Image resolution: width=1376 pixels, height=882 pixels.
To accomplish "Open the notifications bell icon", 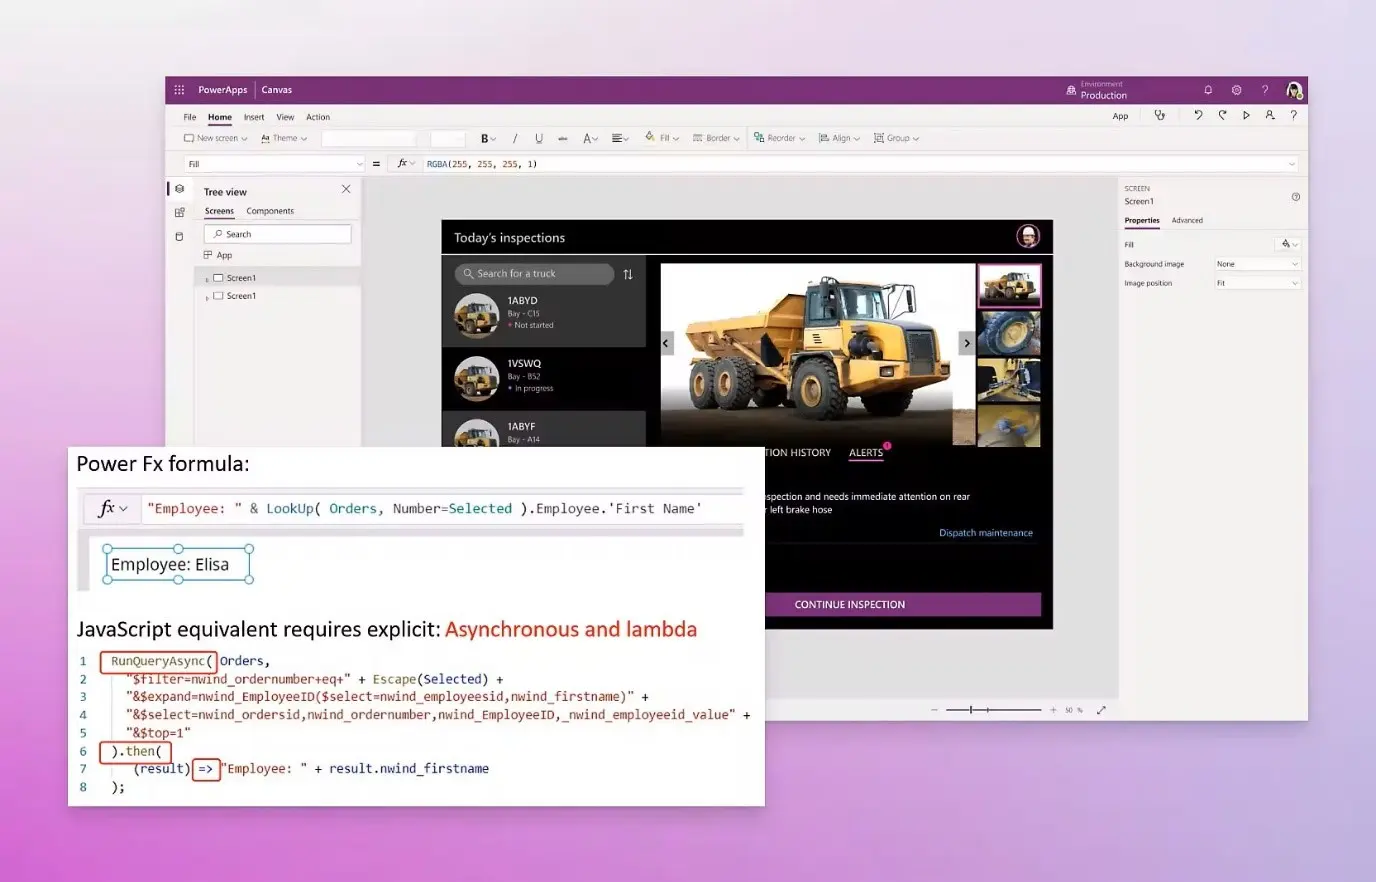I will (x=1208, y=90).
